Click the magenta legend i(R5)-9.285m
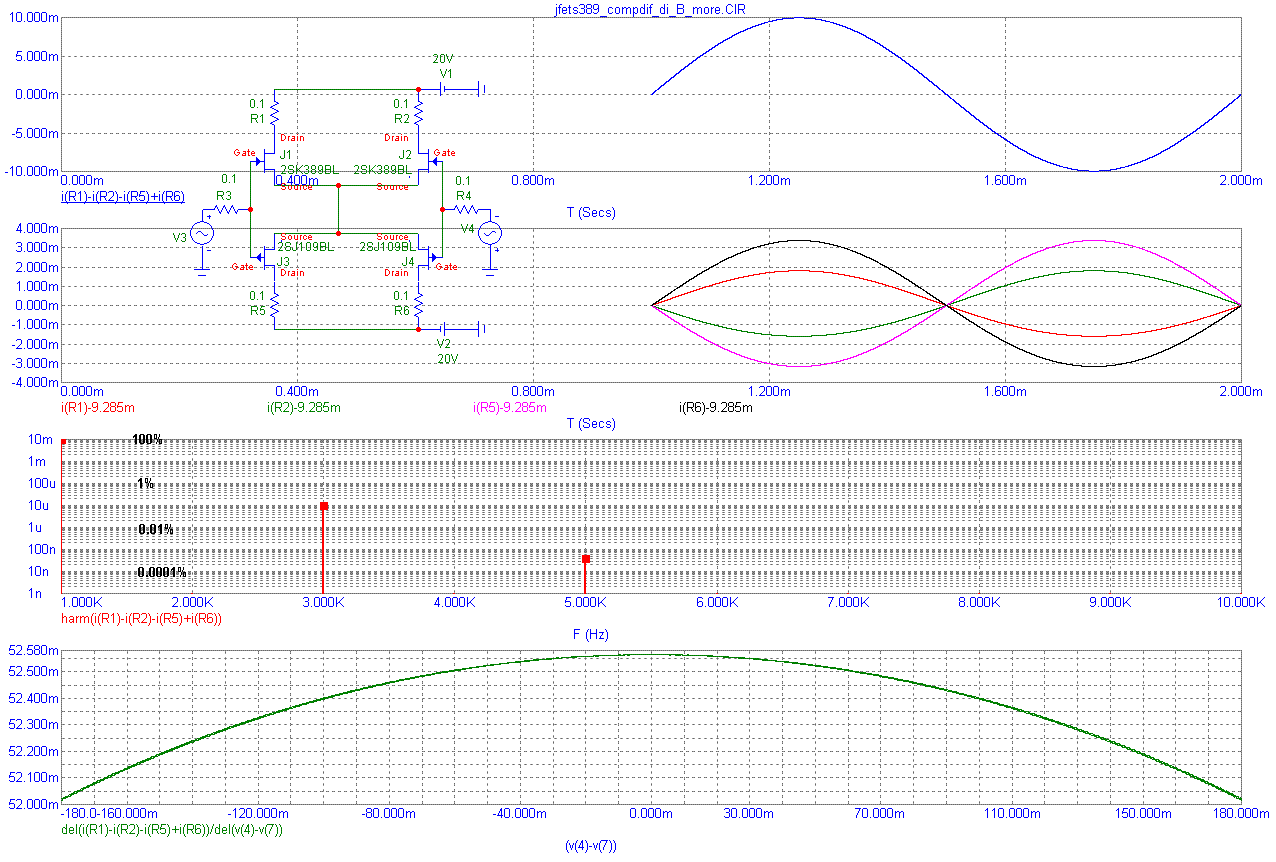Viewport: 1276px width, 862px height. click(x=510, y=407)
